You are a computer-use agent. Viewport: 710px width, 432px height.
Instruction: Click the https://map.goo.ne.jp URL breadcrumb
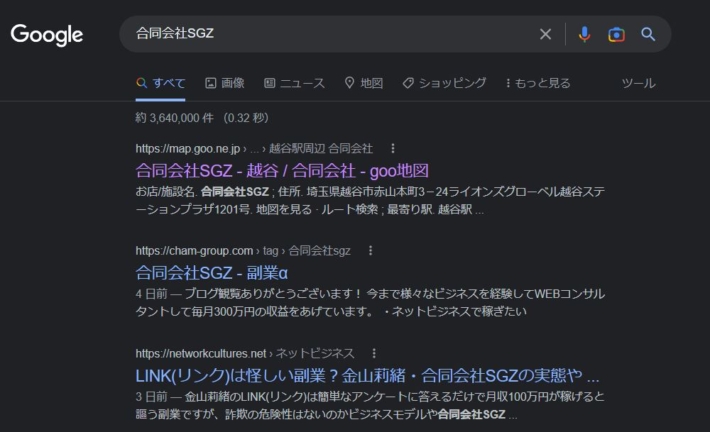coord(254,148)
